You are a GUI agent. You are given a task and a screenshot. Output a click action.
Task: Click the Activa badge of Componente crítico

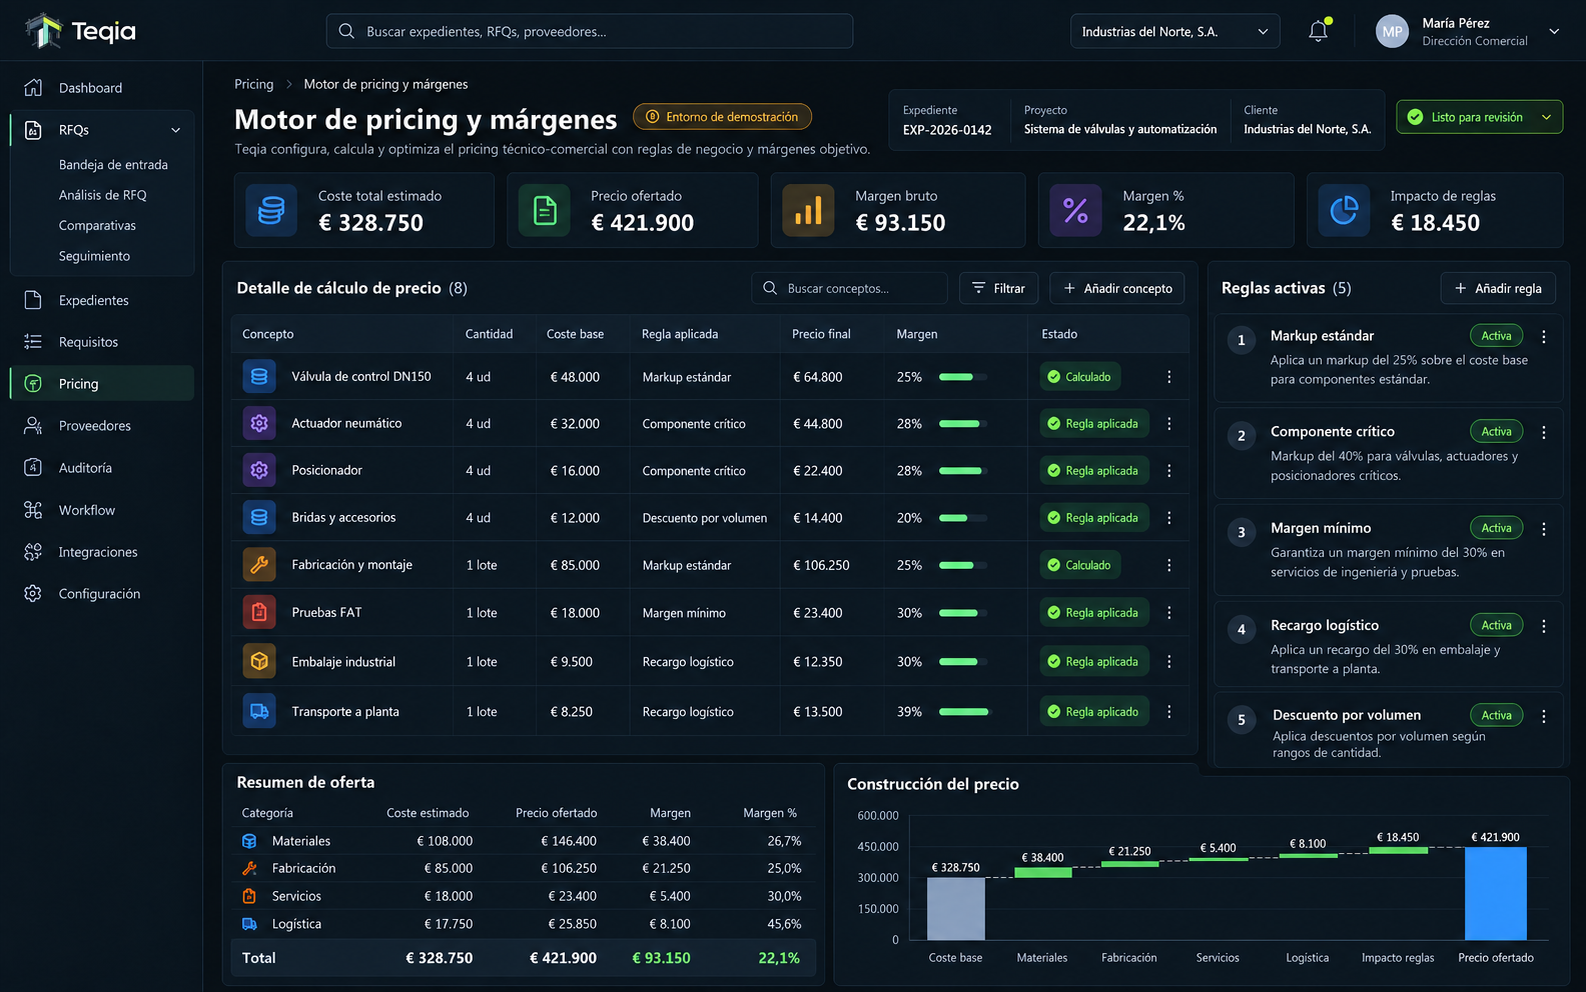click(x=1496, y=432)
